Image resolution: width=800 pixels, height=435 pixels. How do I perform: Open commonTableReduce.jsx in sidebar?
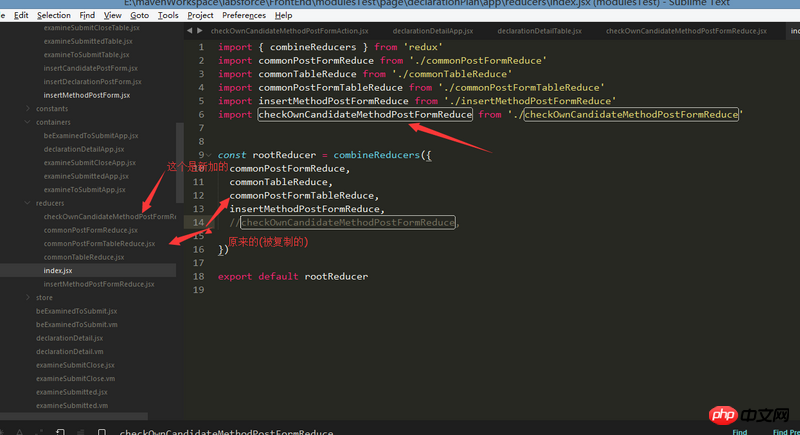[84, 257]
